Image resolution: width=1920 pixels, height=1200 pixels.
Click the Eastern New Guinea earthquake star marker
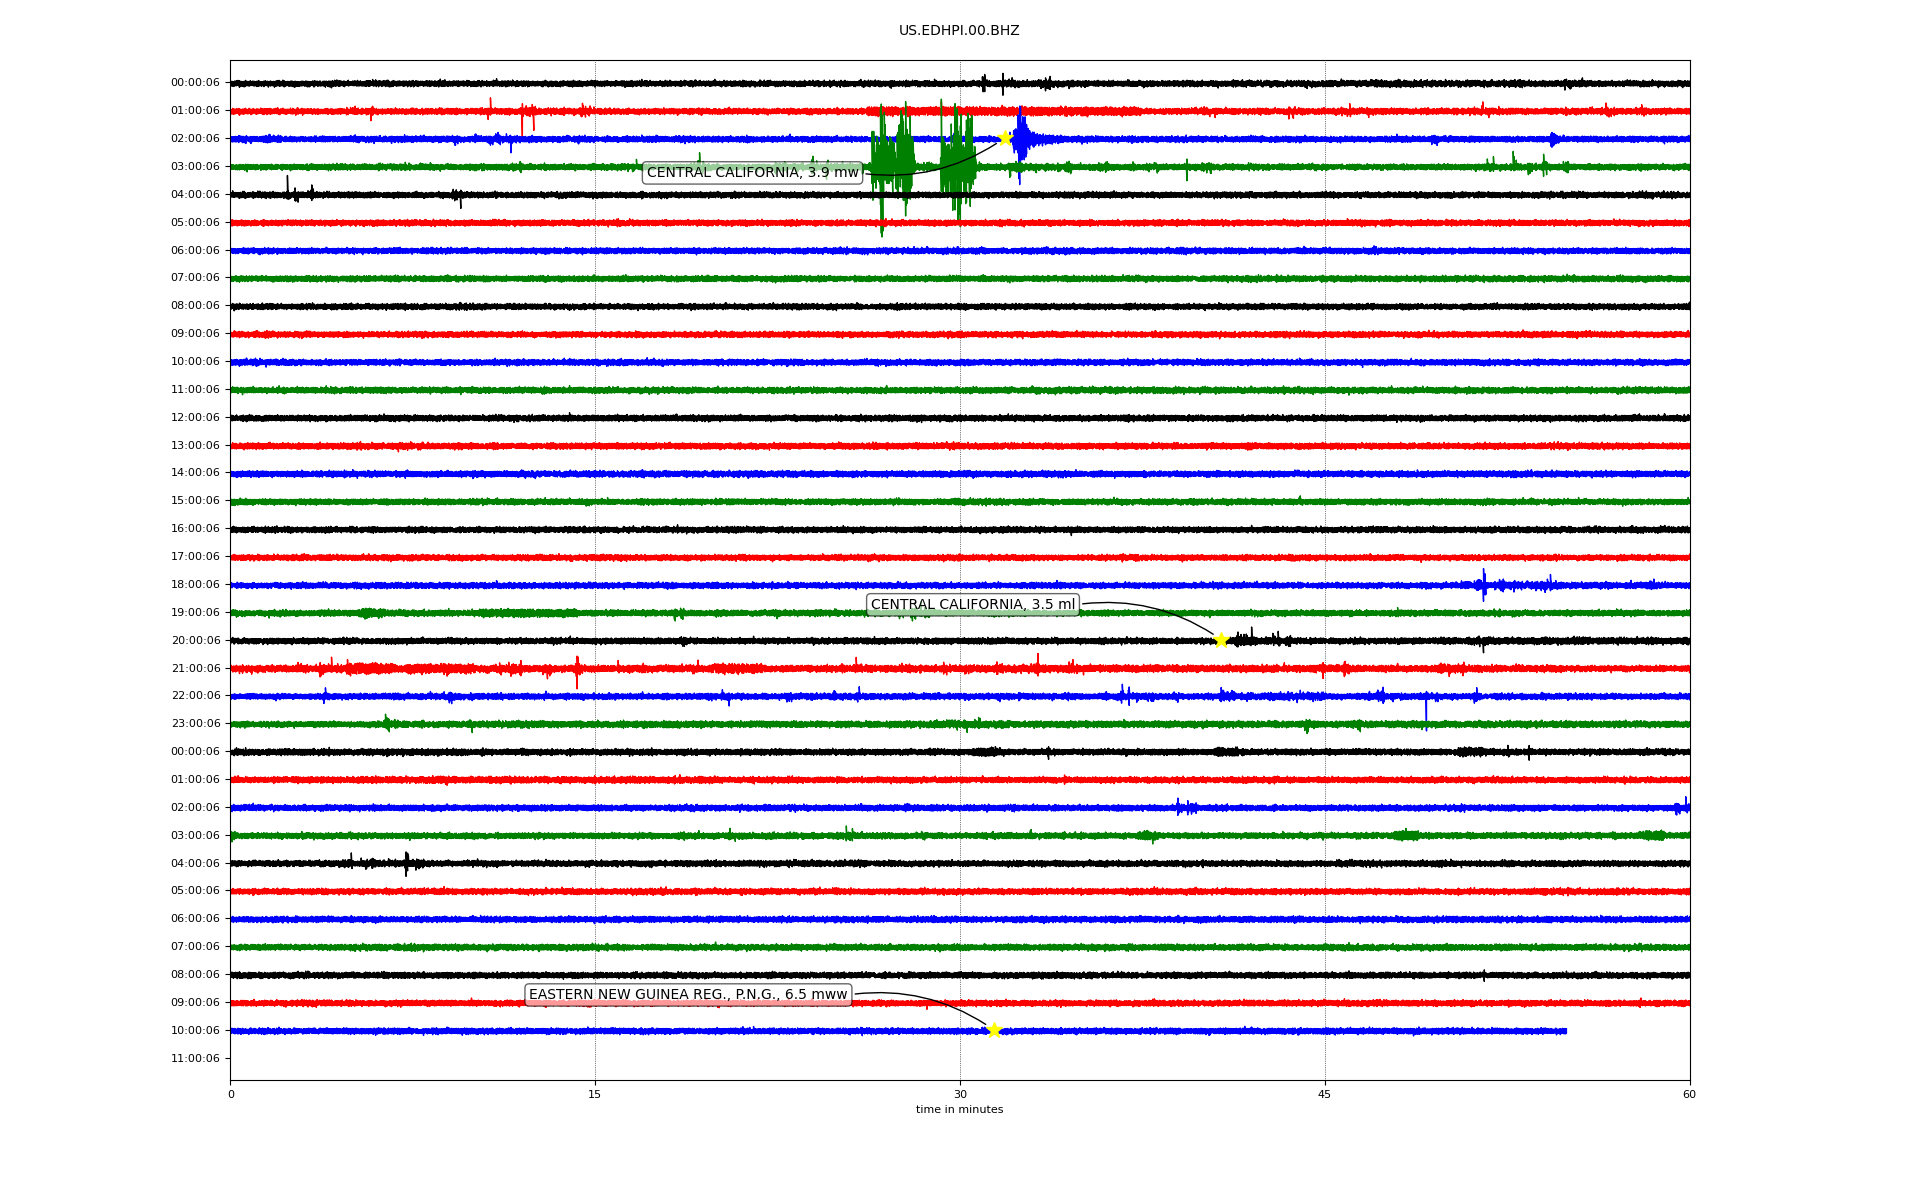coord(993,1030)
